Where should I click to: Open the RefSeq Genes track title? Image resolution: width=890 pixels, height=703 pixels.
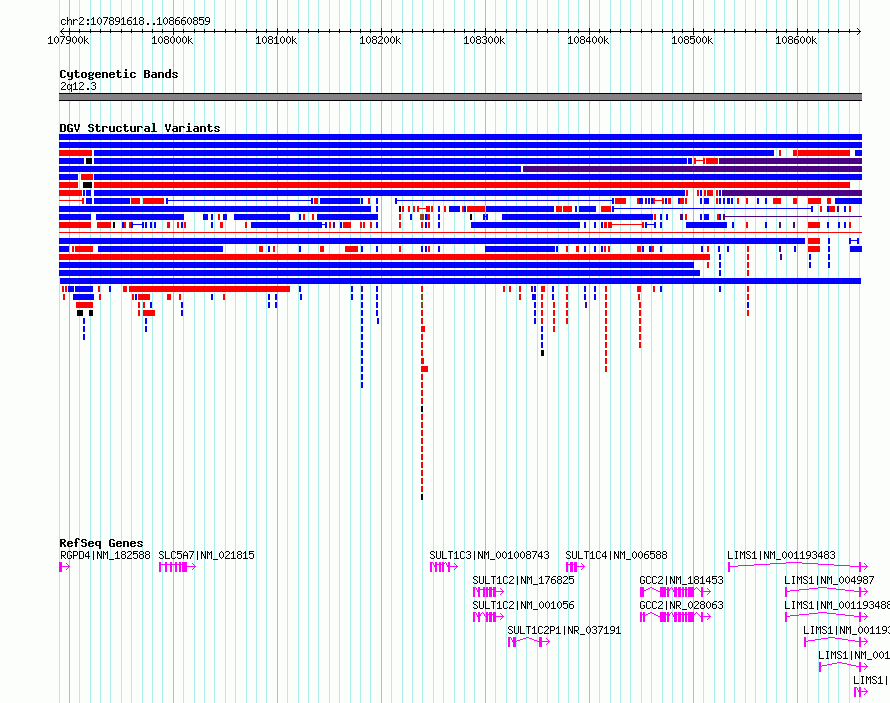point(101,543)
